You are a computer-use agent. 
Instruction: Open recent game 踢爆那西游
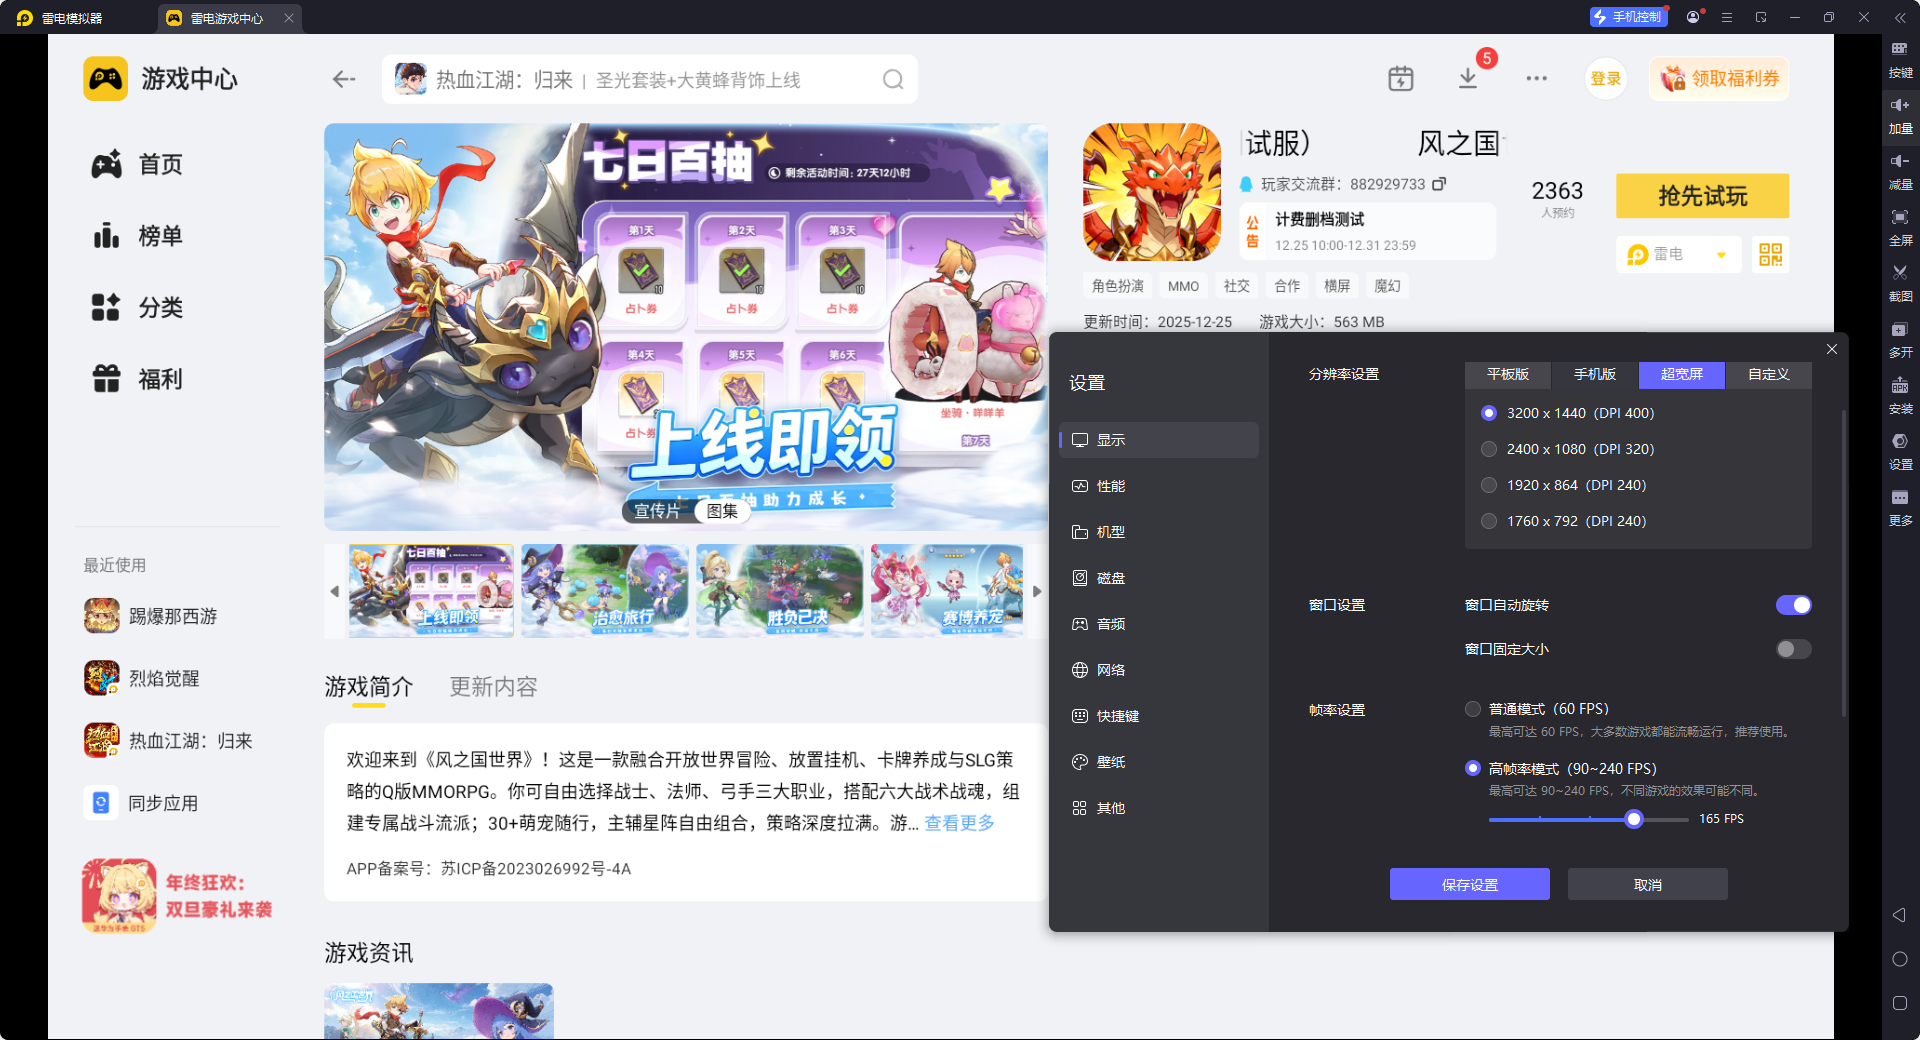click(151, 616)
